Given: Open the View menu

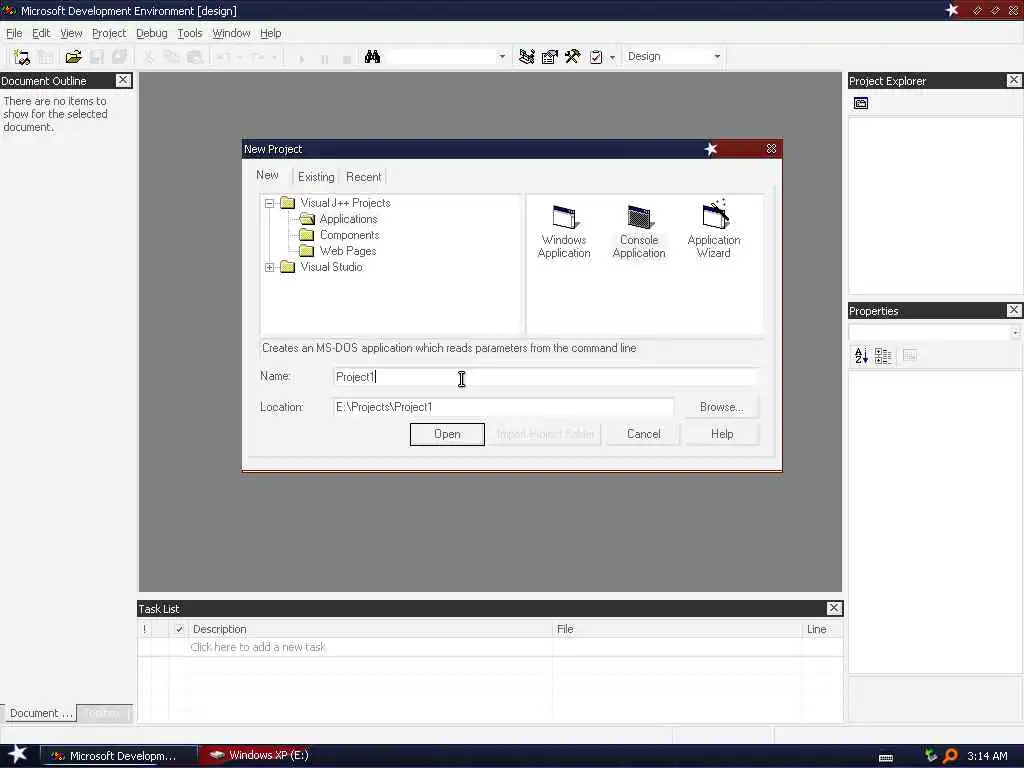Looking at the screenshot, I should (71, 33).
